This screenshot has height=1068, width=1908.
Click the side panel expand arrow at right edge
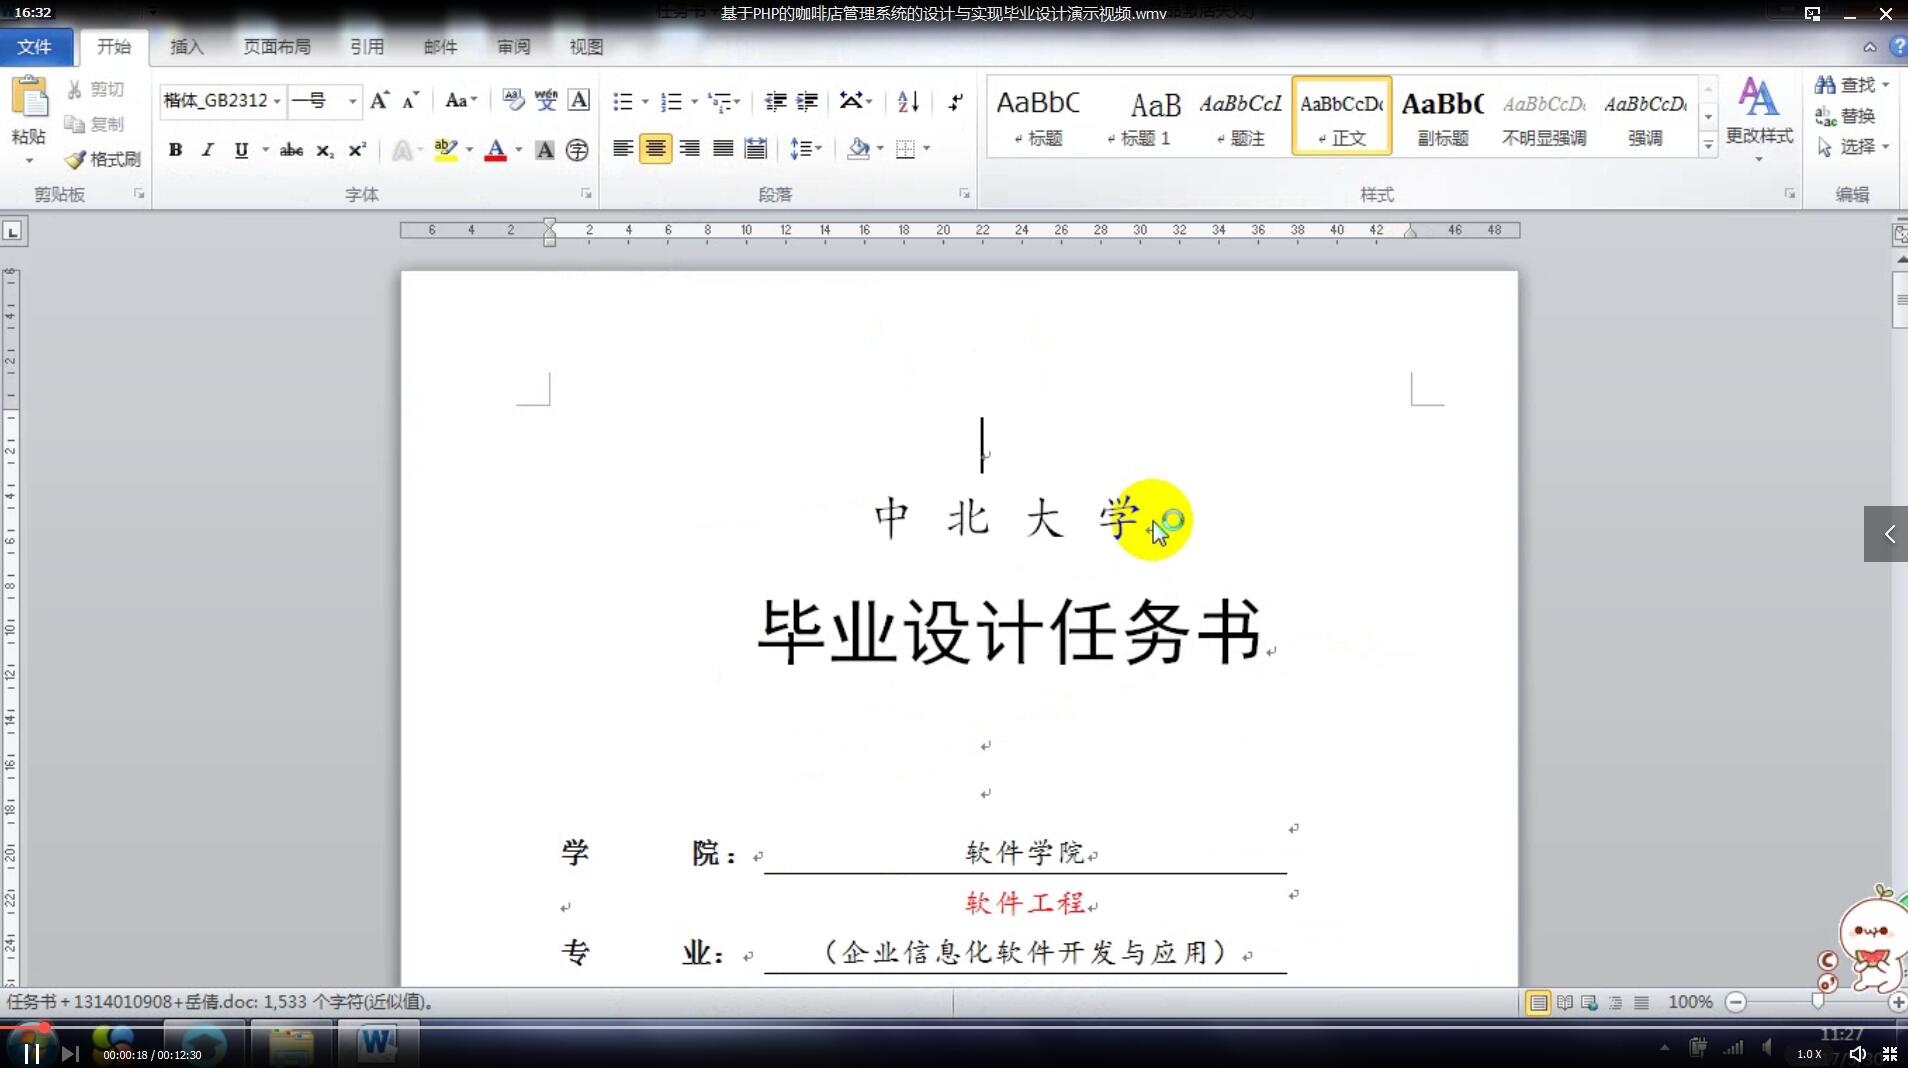tap(1887, 534)
